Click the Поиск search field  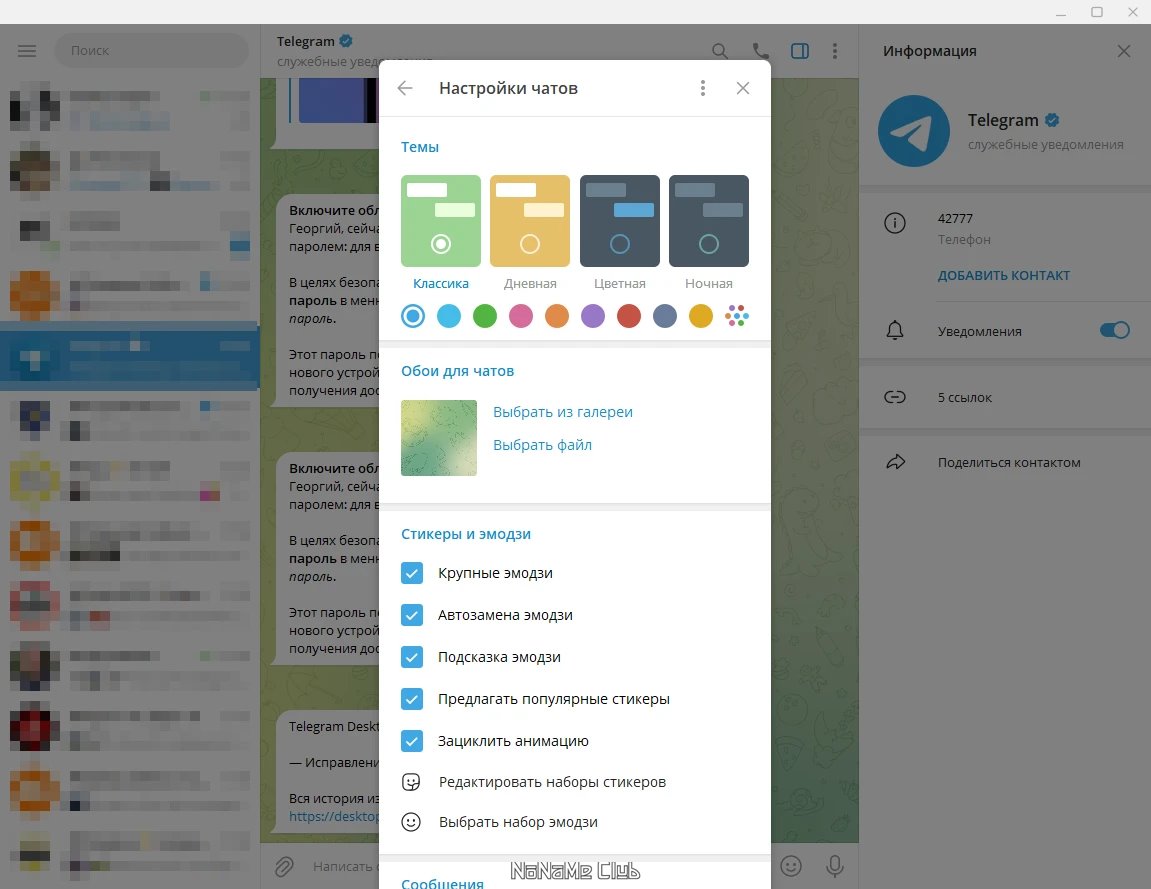click(150, 50)
